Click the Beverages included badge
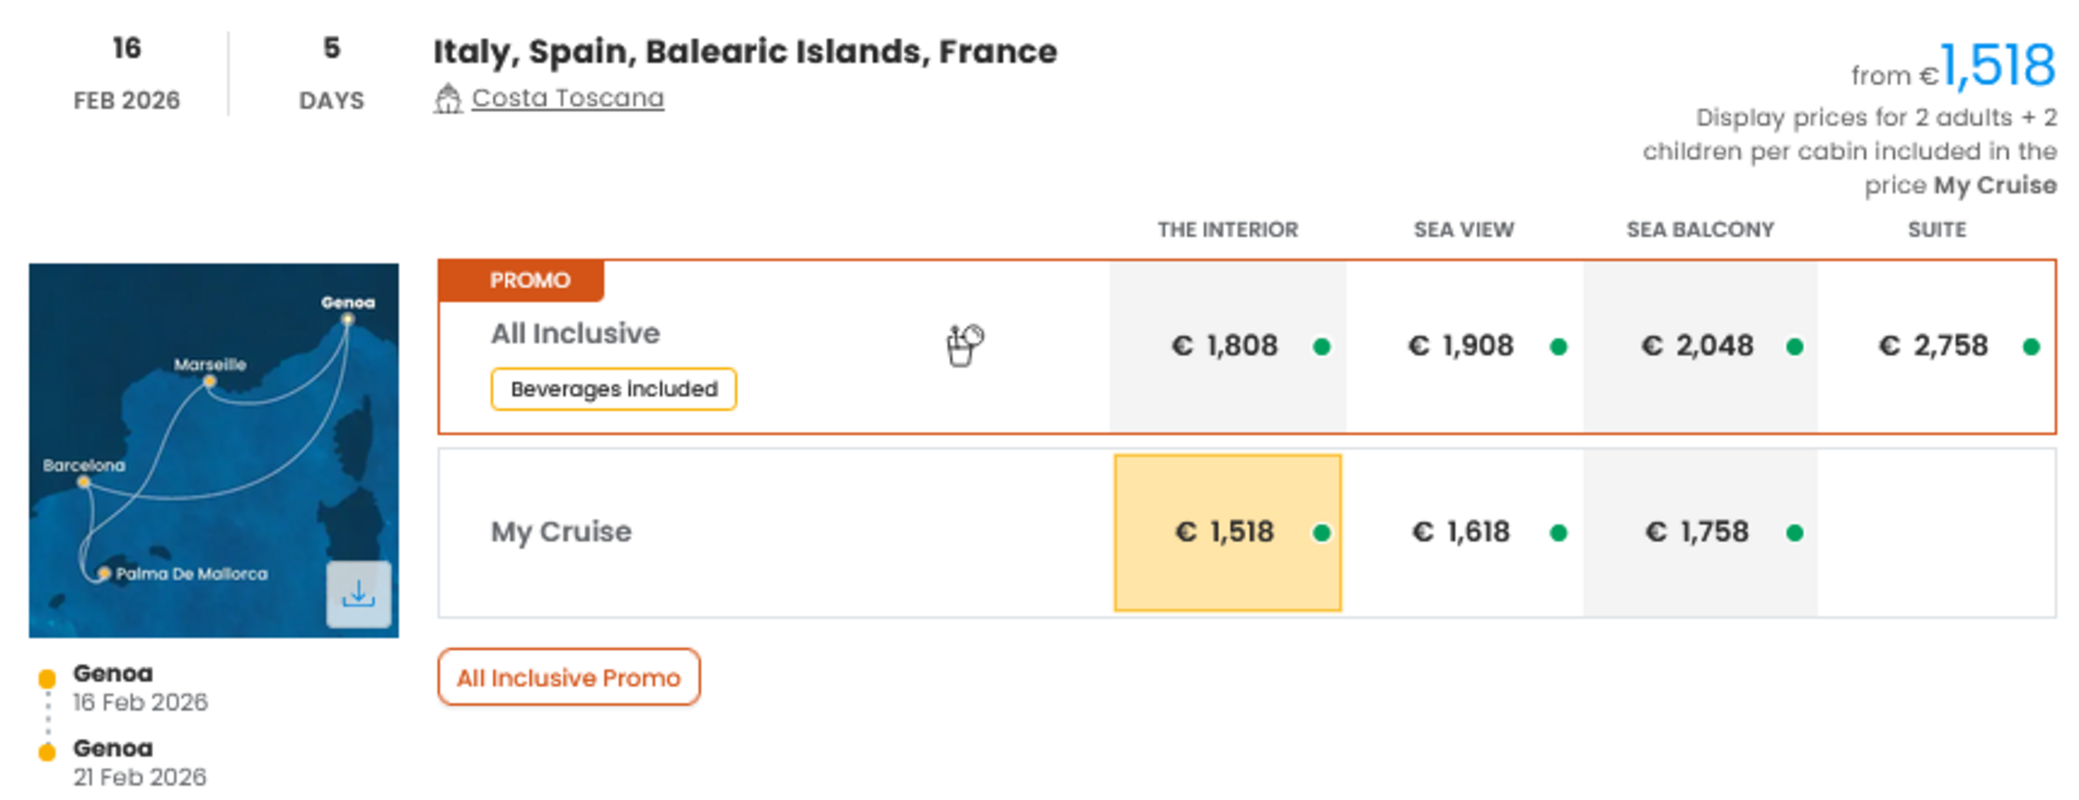Viewport: 2079px width, 800px height. coord(613,389)
